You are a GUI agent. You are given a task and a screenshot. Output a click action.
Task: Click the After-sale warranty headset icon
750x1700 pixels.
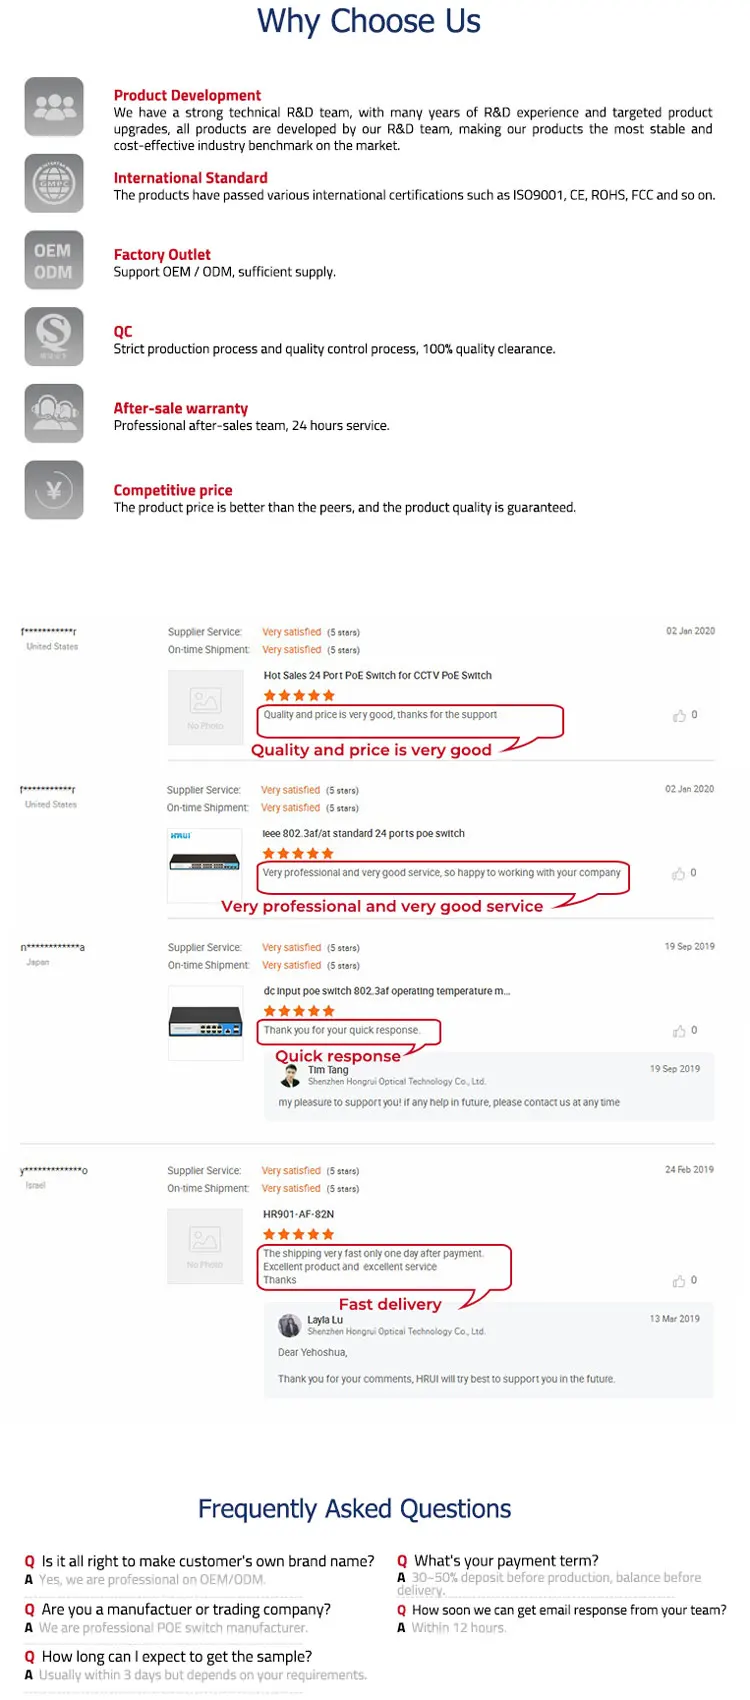coord(54,413)
